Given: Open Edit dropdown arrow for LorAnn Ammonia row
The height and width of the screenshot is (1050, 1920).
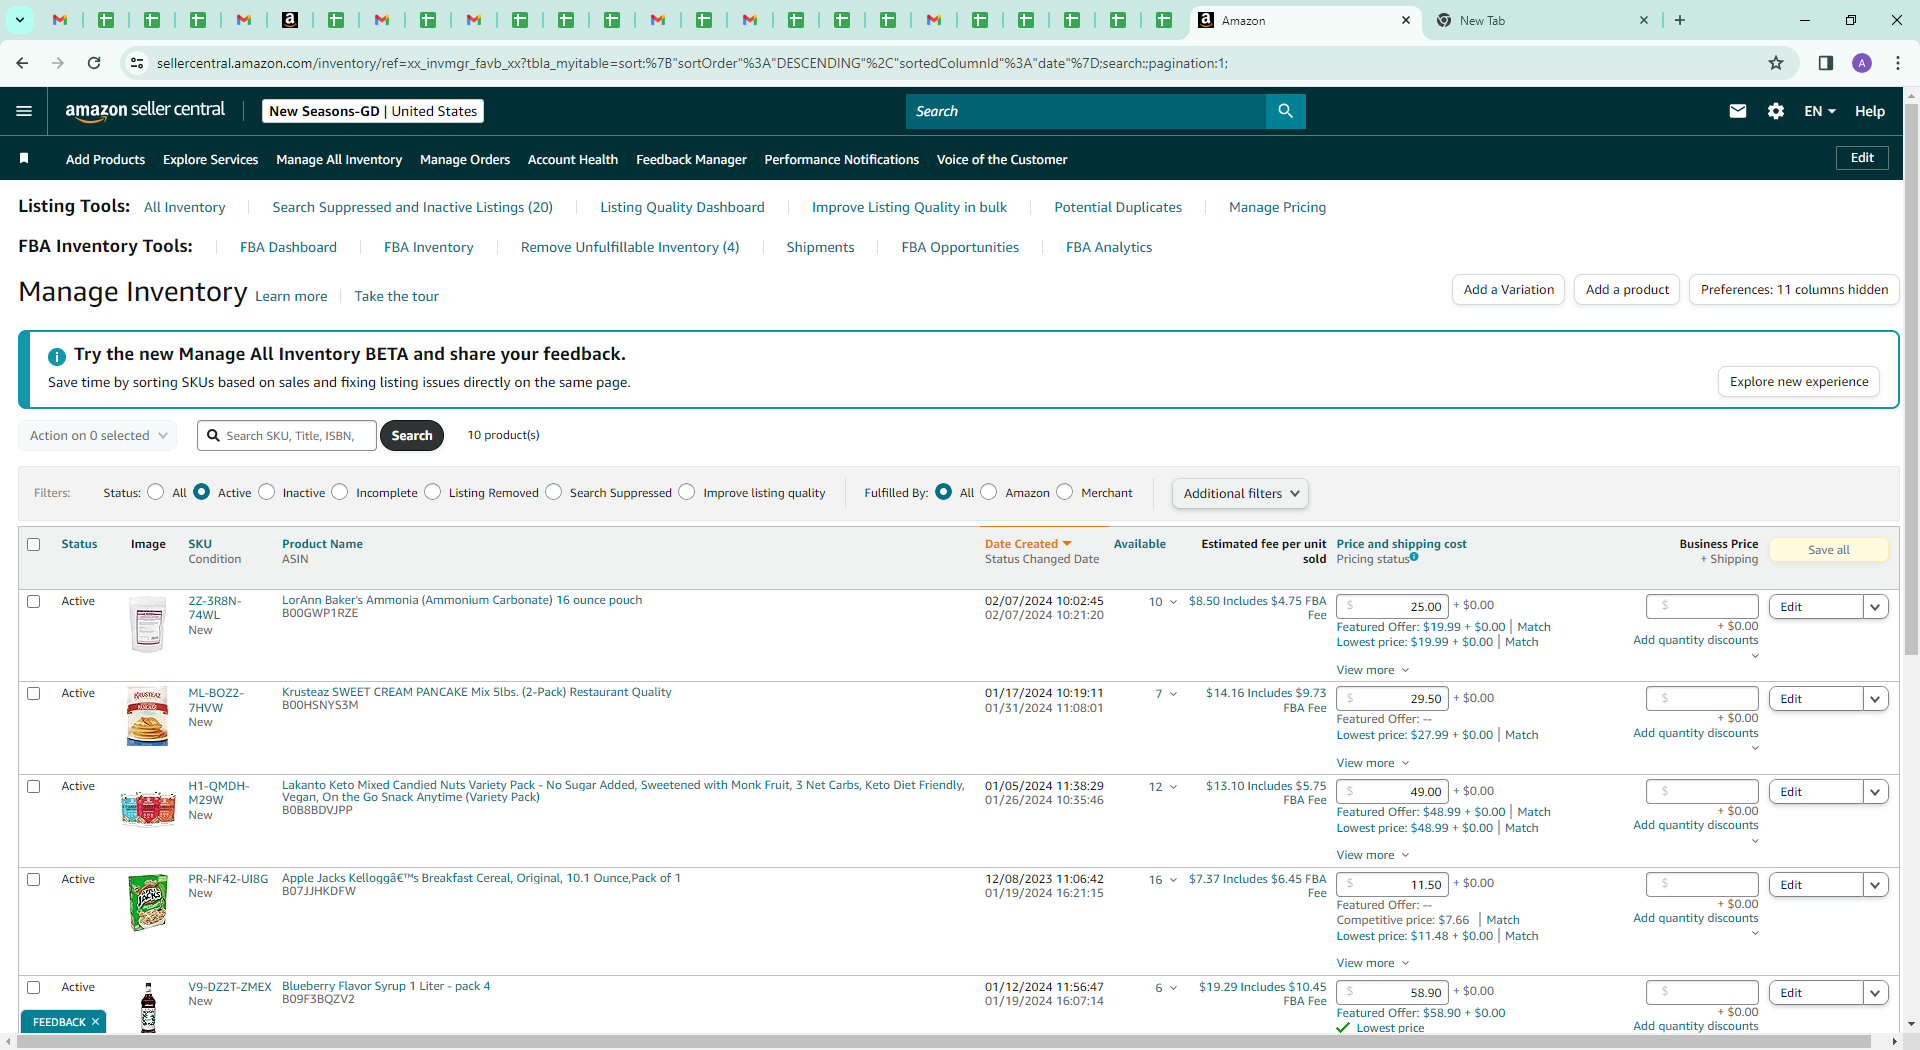Looking at the screenshot, I should point(1876,607).
